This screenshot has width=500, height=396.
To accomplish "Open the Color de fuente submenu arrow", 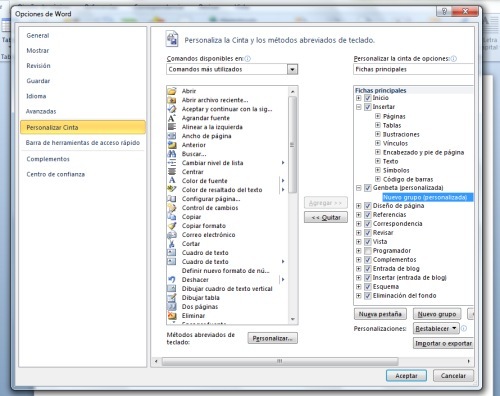I will click(283, 181).
